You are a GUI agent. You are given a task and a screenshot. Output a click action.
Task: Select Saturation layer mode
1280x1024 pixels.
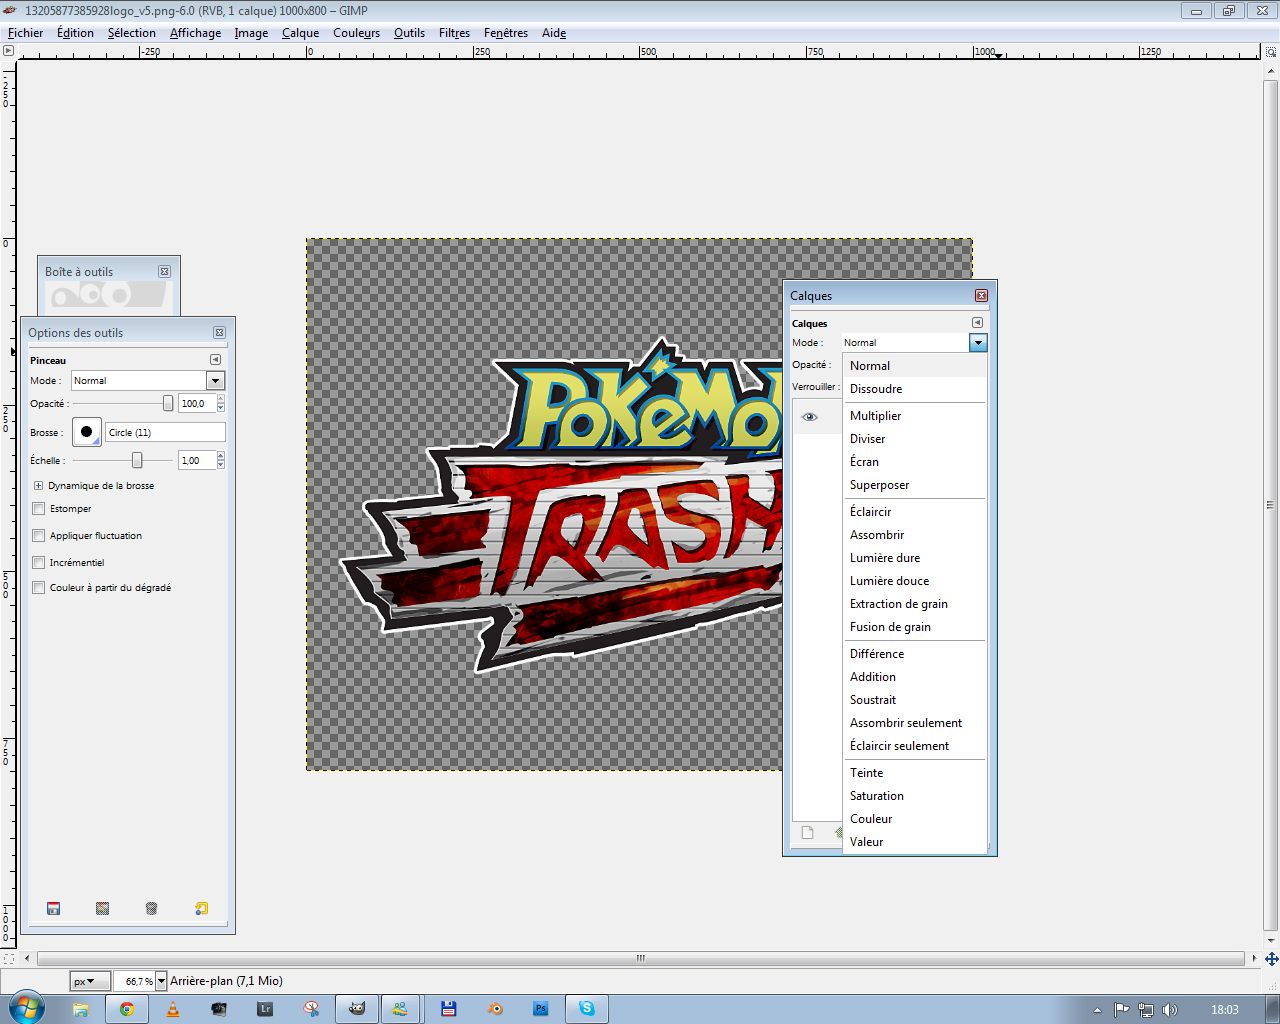(915, 796)
